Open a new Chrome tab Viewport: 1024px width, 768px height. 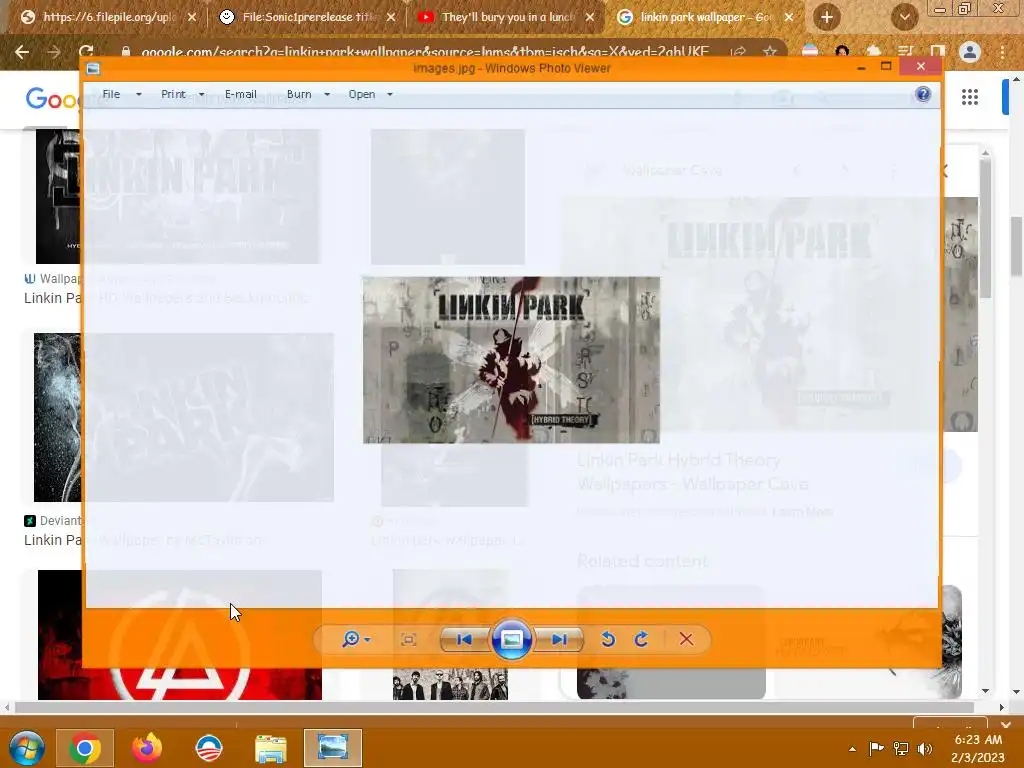(x=827, y=18)
